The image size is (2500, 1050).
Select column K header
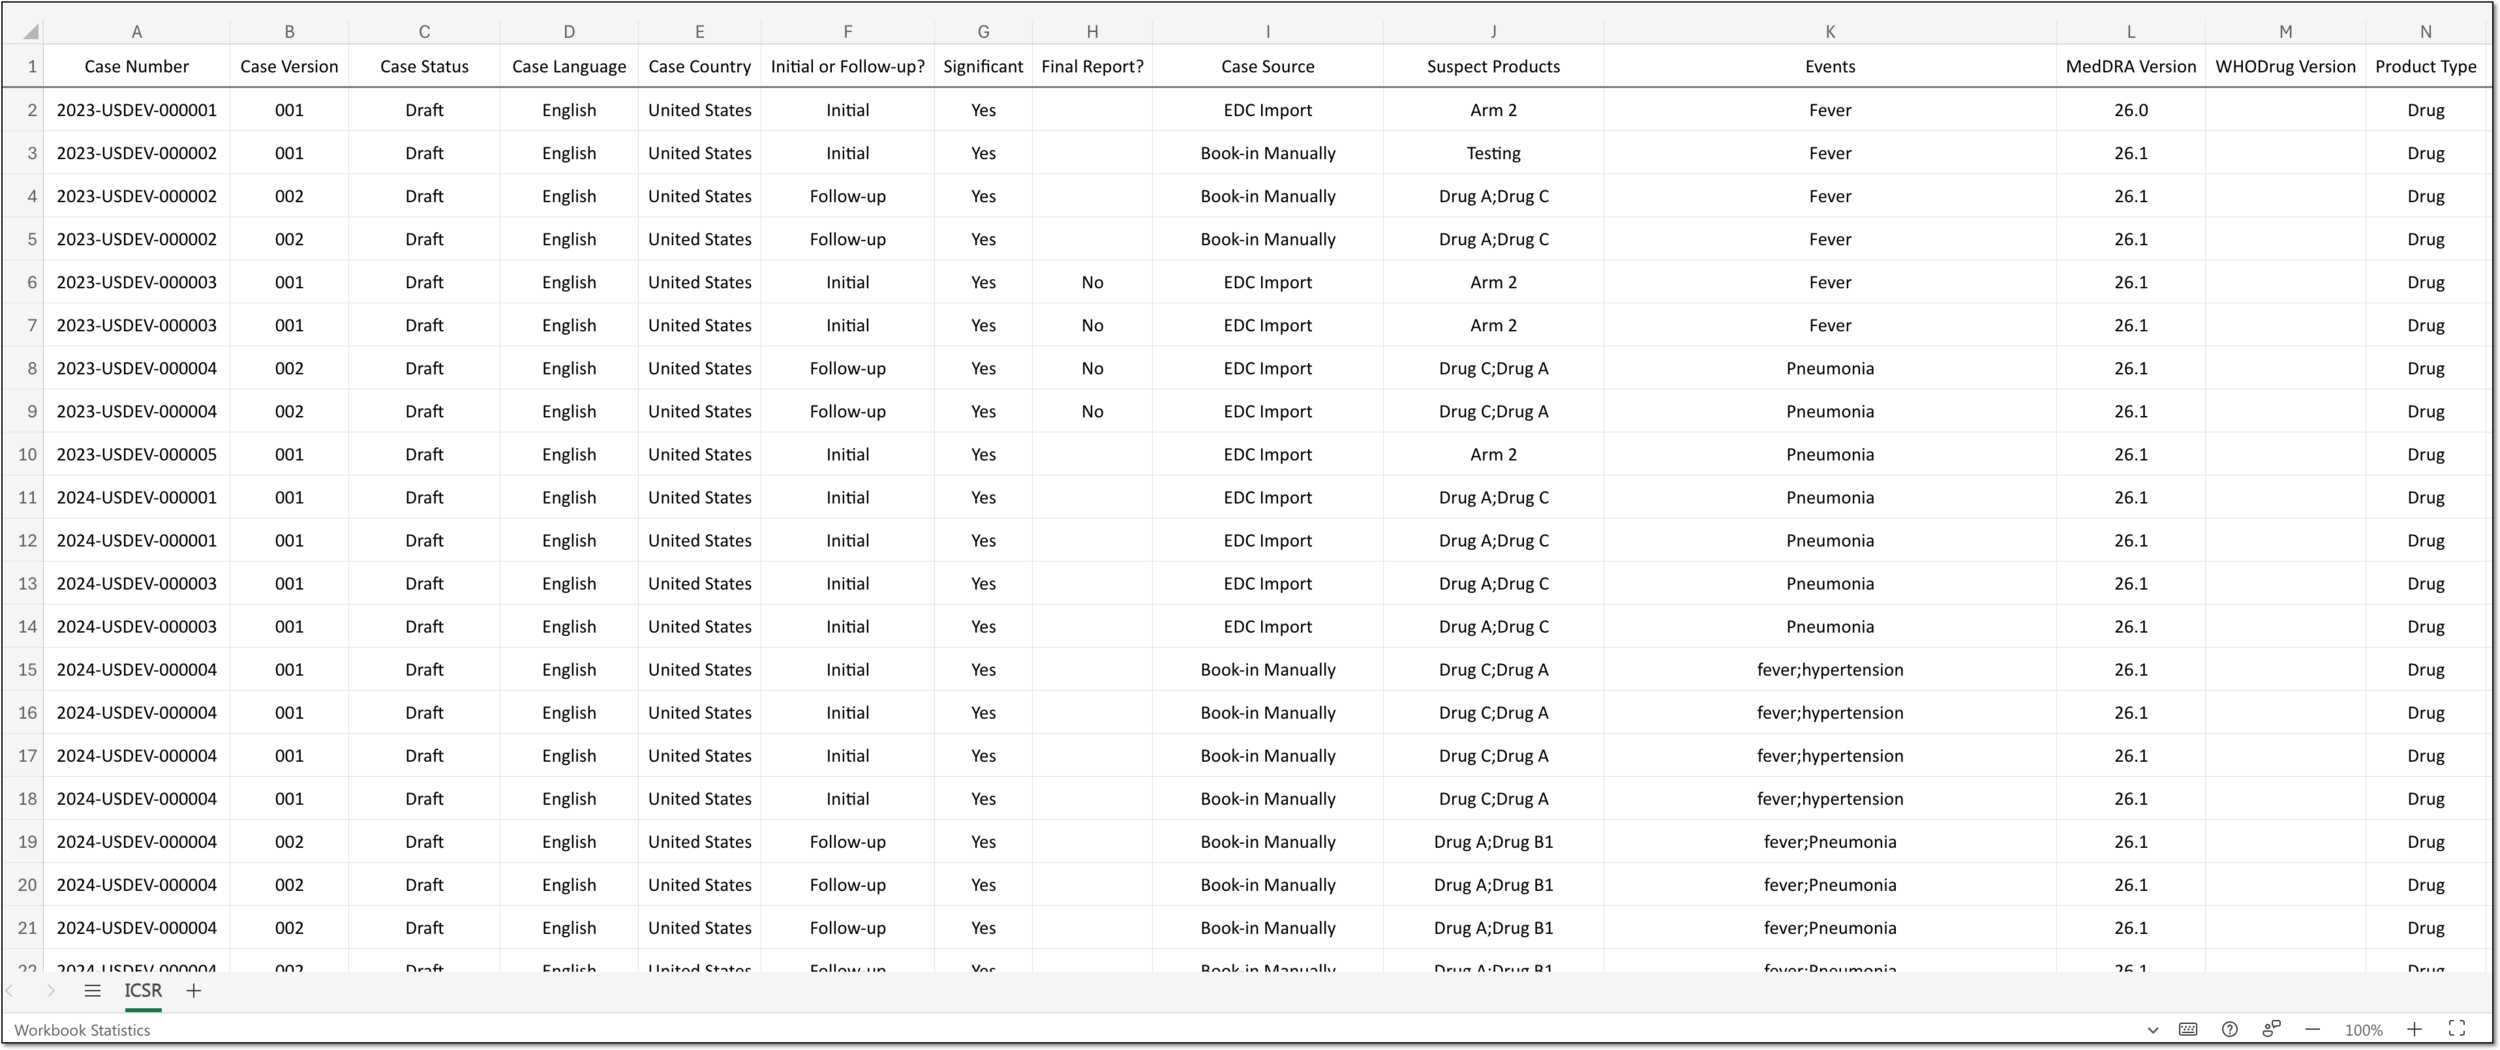click(x=1830, y=32)
